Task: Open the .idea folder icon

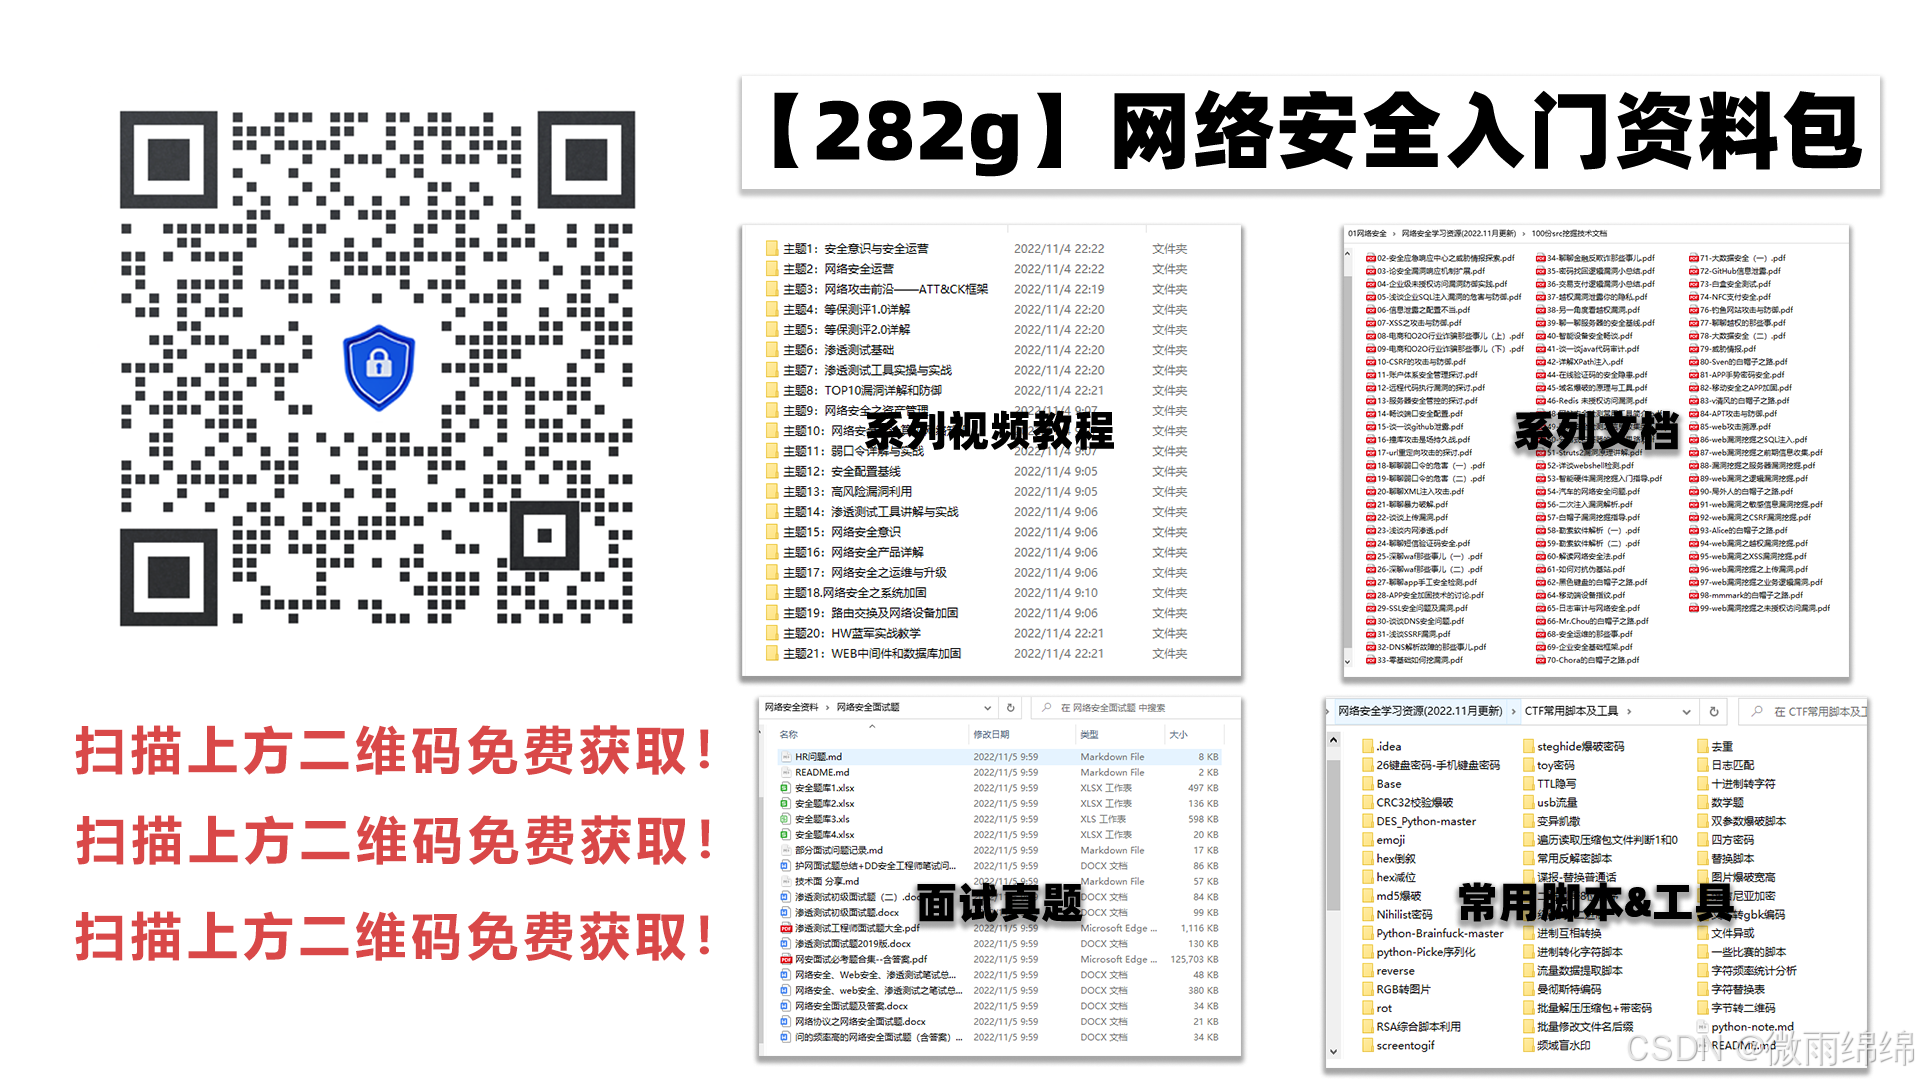Action: [1368, 745]
